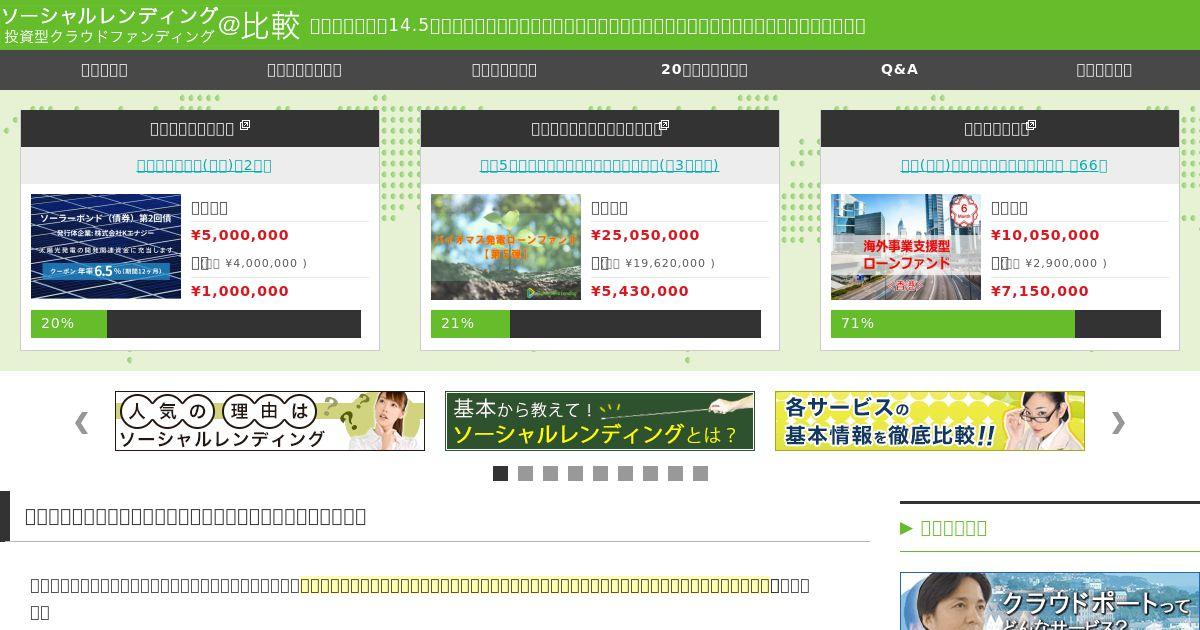Click the ¥5,000,000 amount
The height and width of the screenshot is (630, 1200).
240,235
